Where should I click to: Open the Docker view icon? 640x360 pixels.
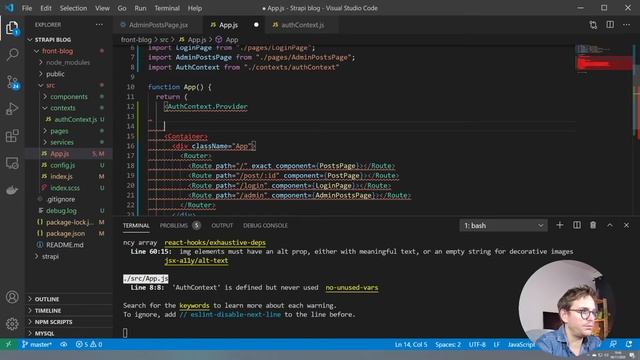[12, 190]
